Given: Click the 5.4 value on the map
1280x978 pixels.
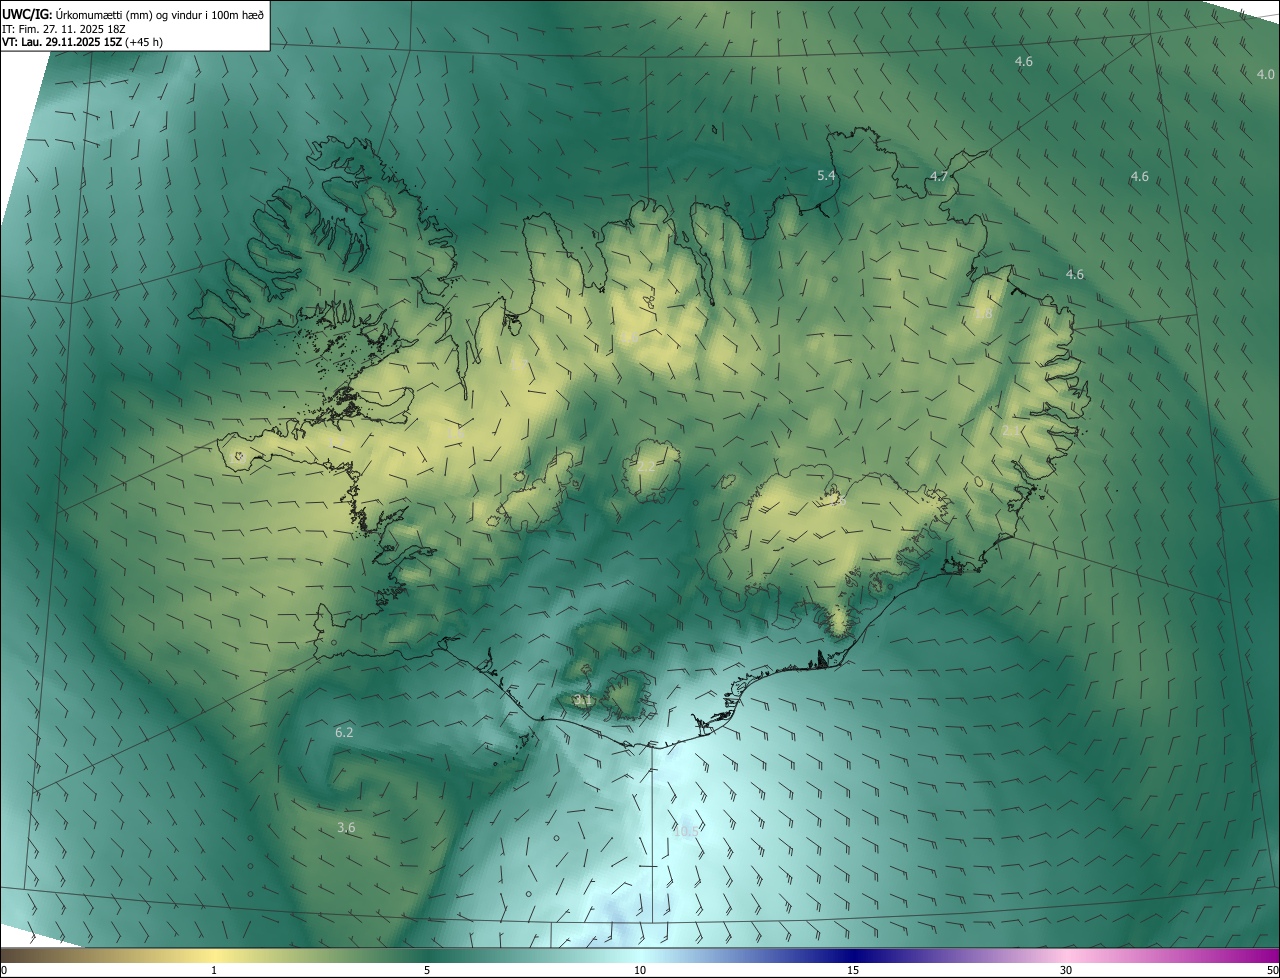Looking at the screenshot, I should 826,175.
